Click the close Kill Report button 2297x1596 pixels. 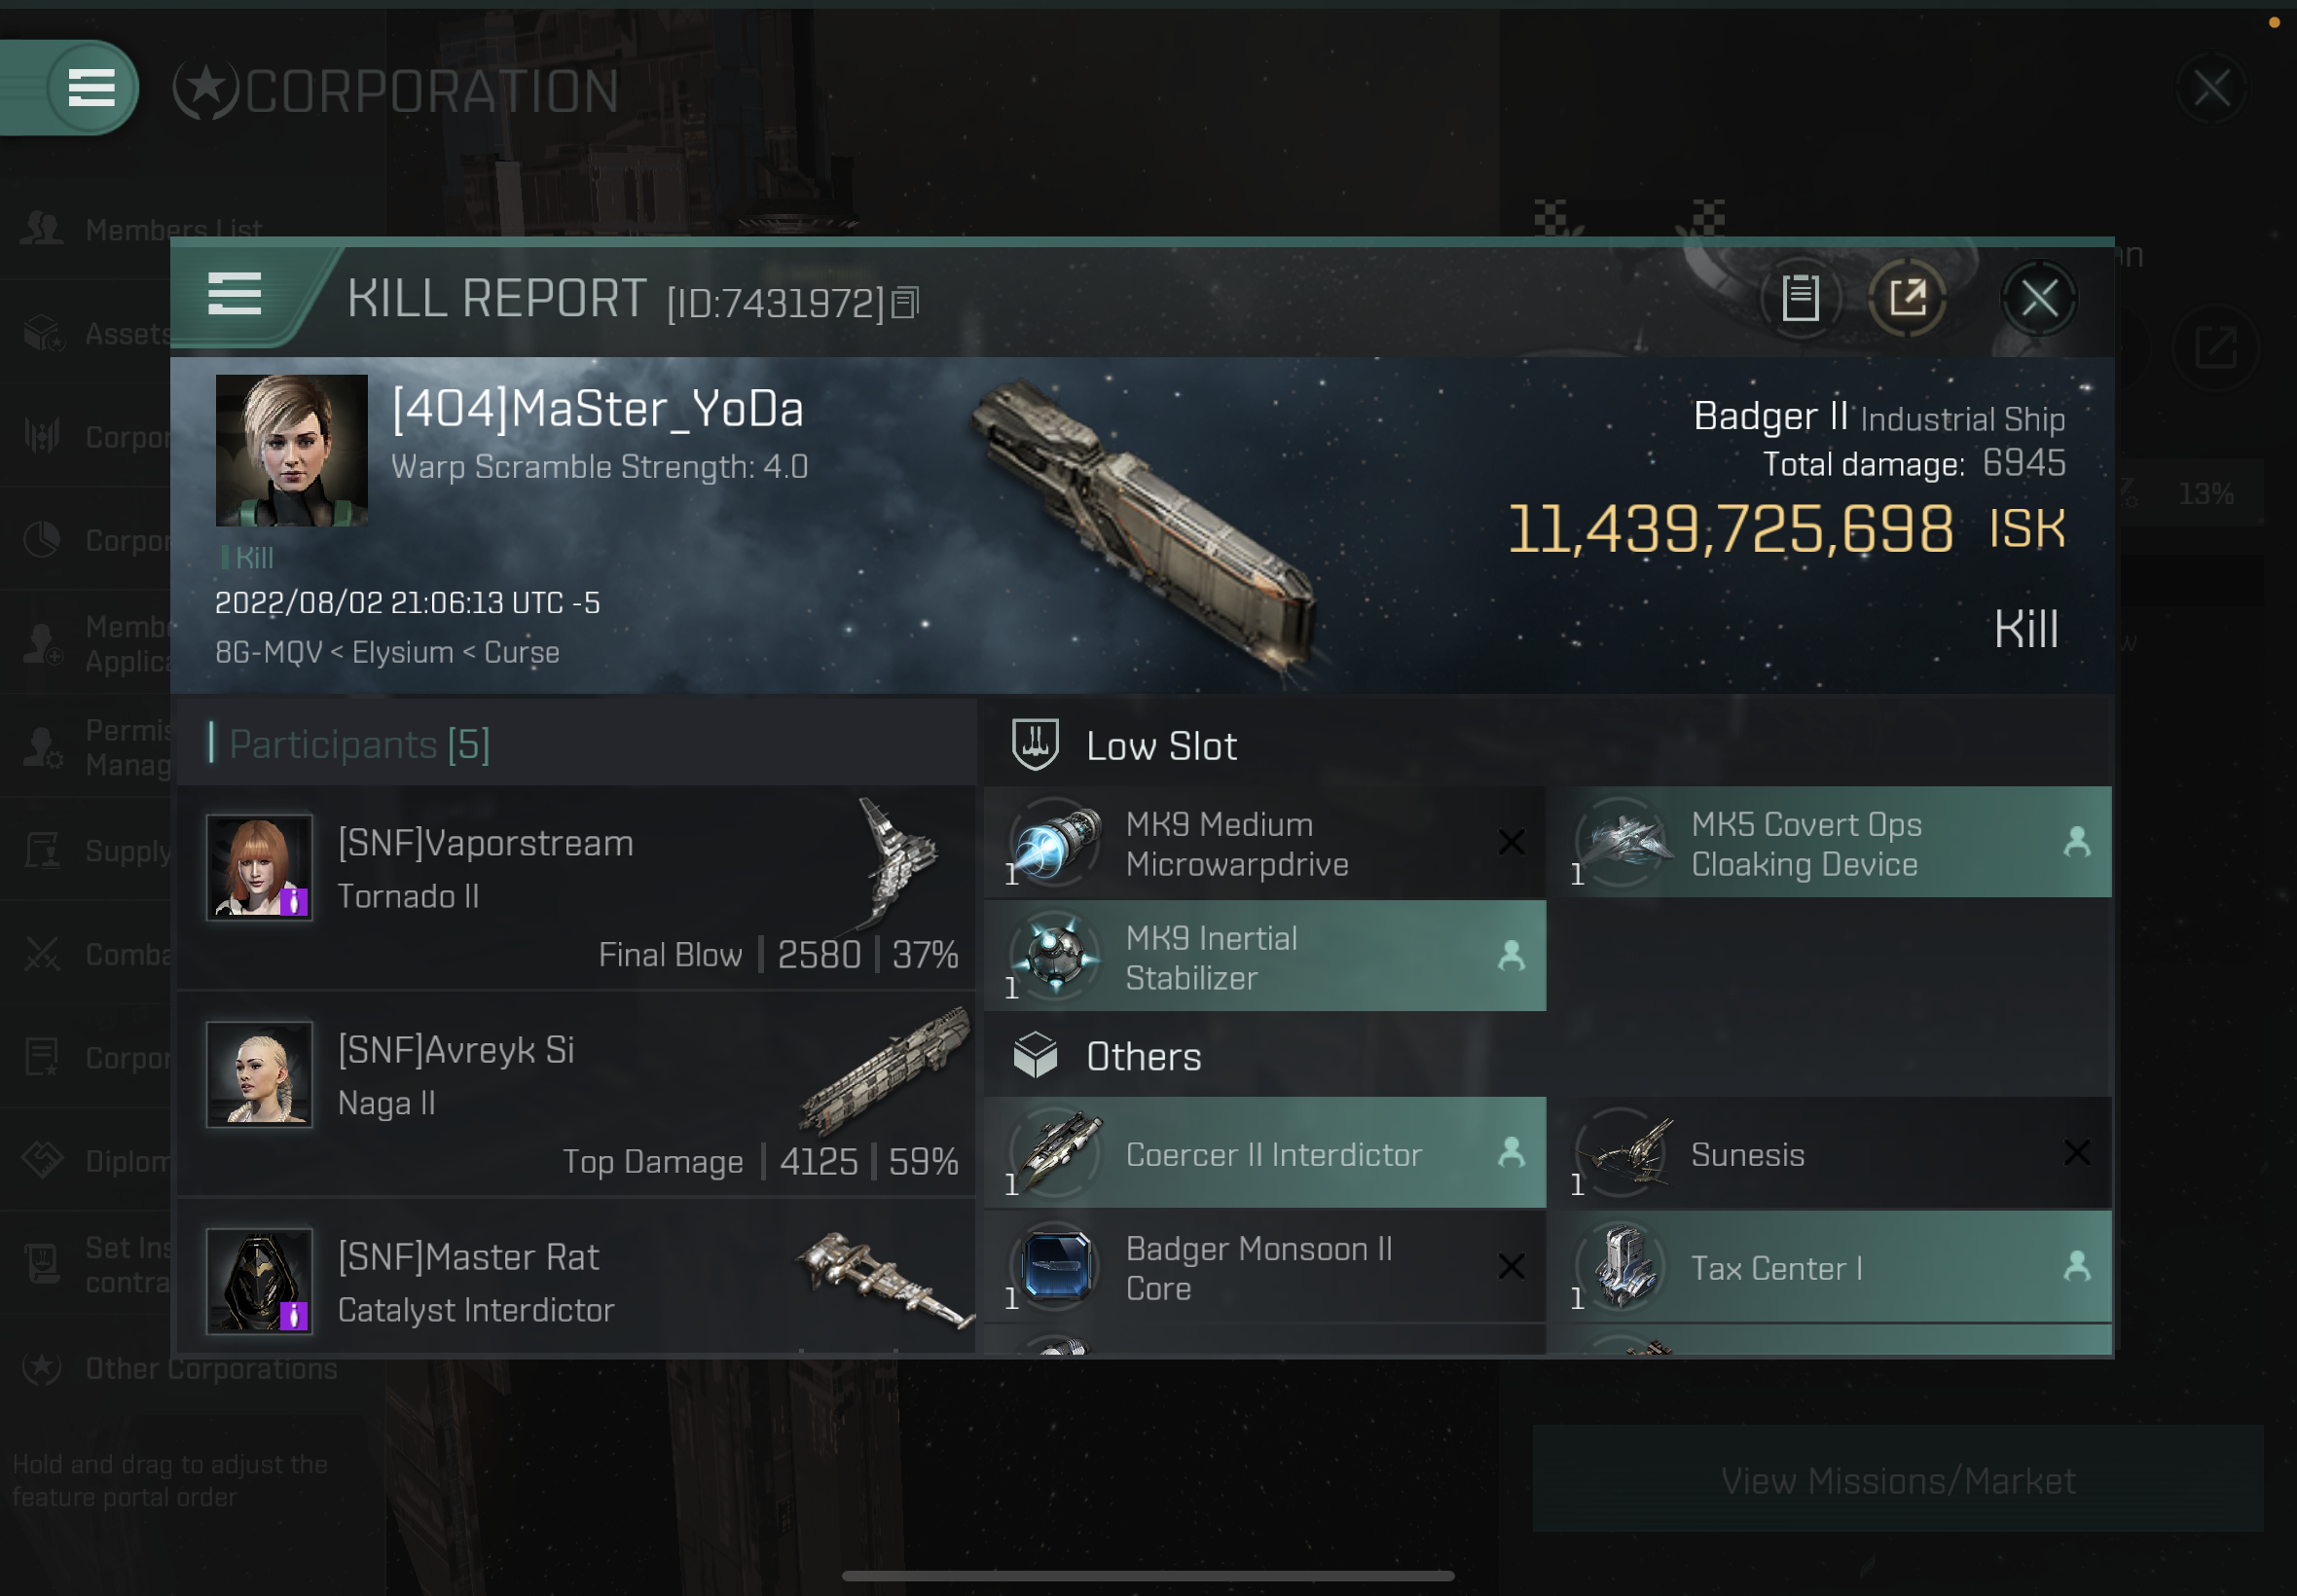coord(2039,298)
